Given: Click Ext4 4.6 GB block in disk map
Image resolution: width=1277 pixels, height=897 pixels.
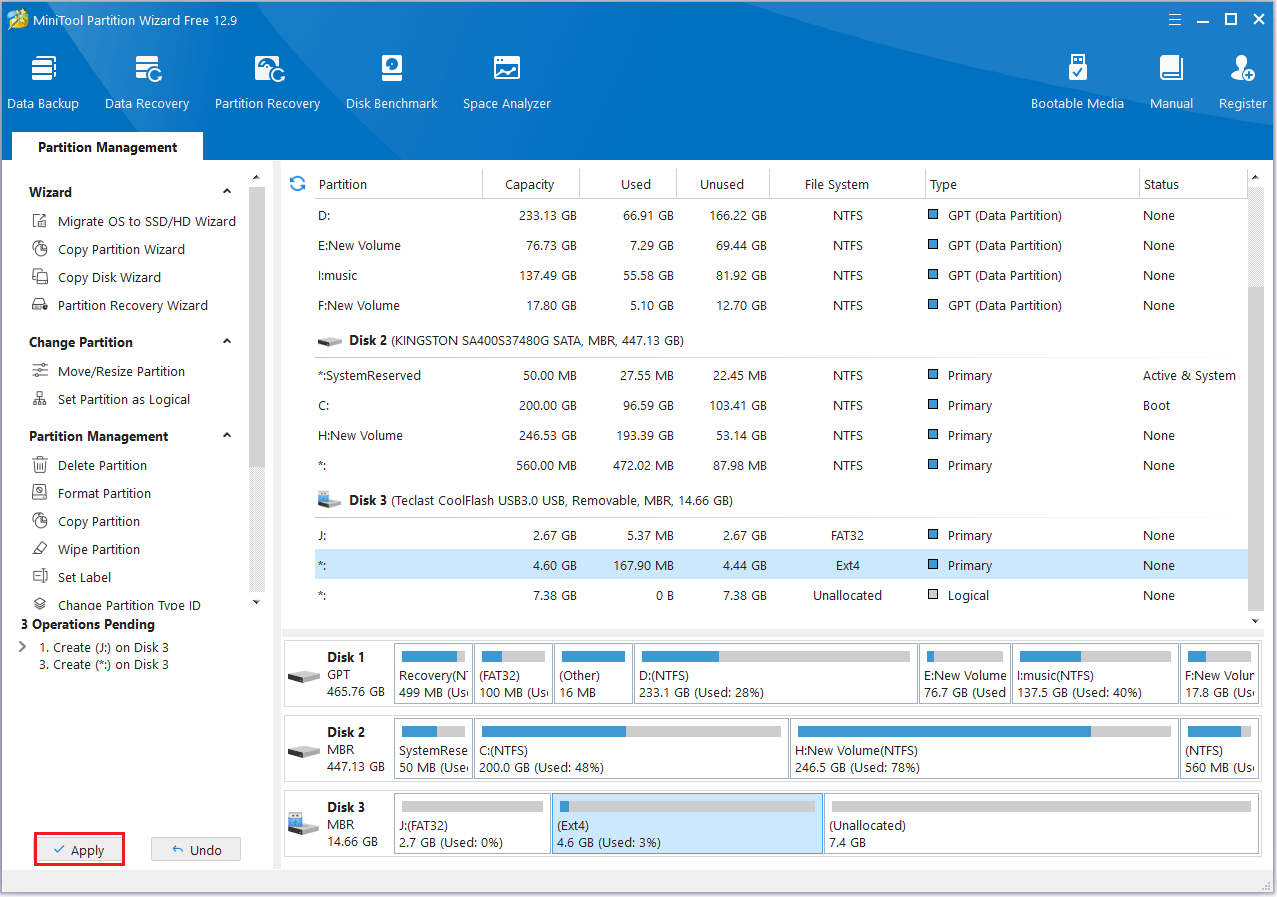Looking at the screenshot, I should (x=687, y=824).
